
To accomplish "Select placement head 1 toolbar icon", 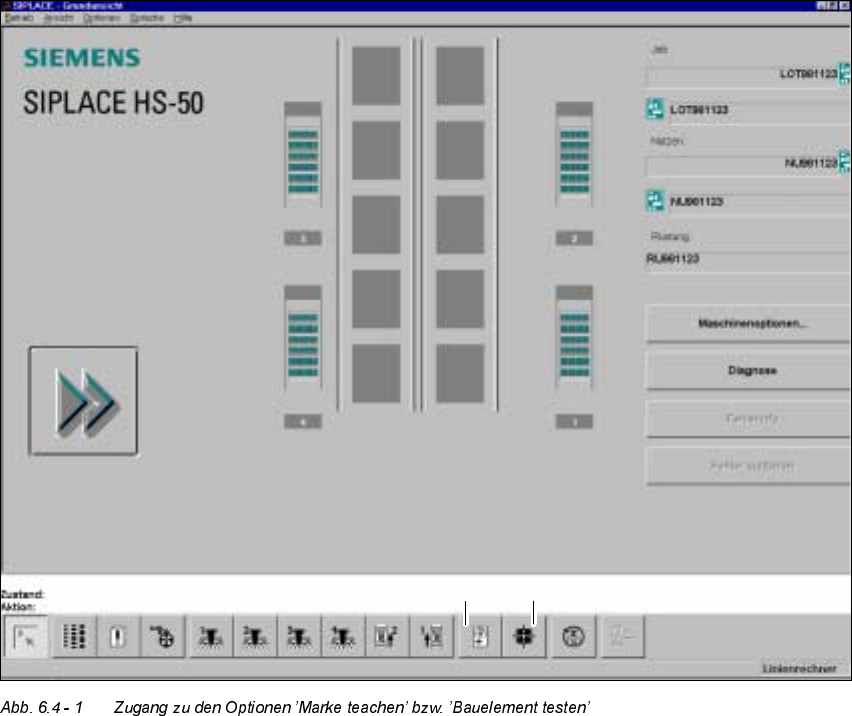I will (x=210, y=636).
